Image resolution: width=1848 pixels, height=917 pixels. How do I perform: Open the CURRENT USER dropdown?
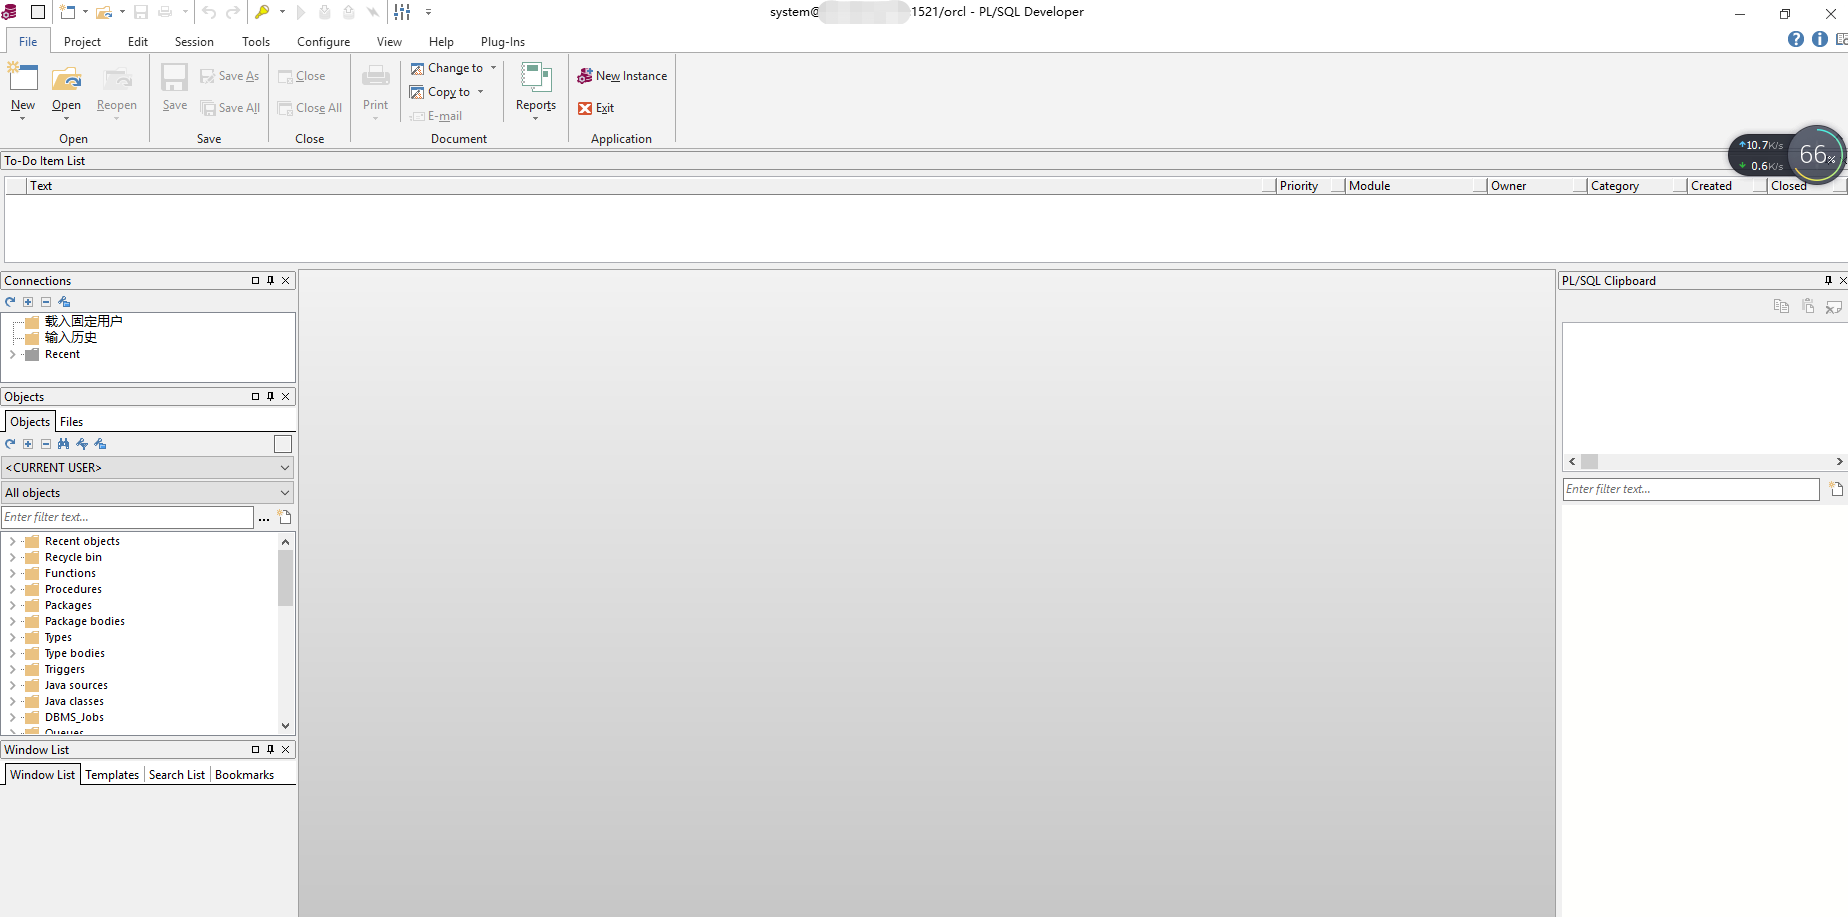282,467
